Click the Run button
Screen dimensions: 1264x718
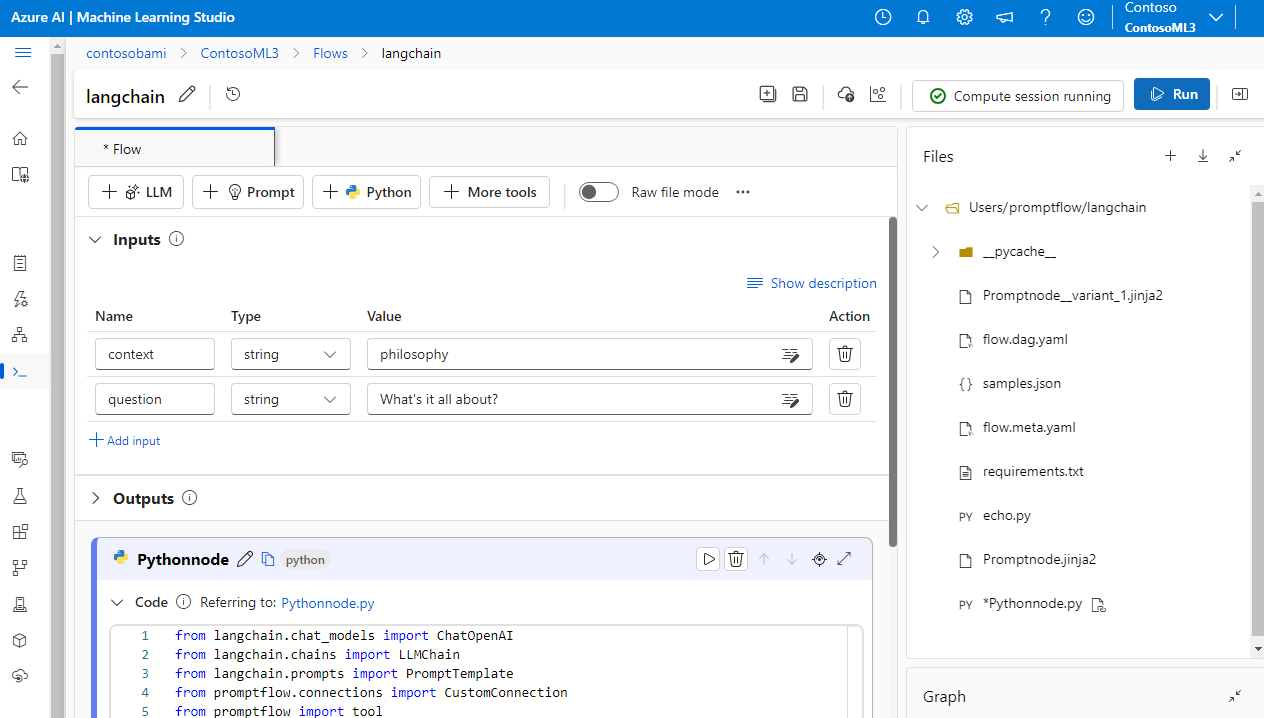coord(1171,93)
